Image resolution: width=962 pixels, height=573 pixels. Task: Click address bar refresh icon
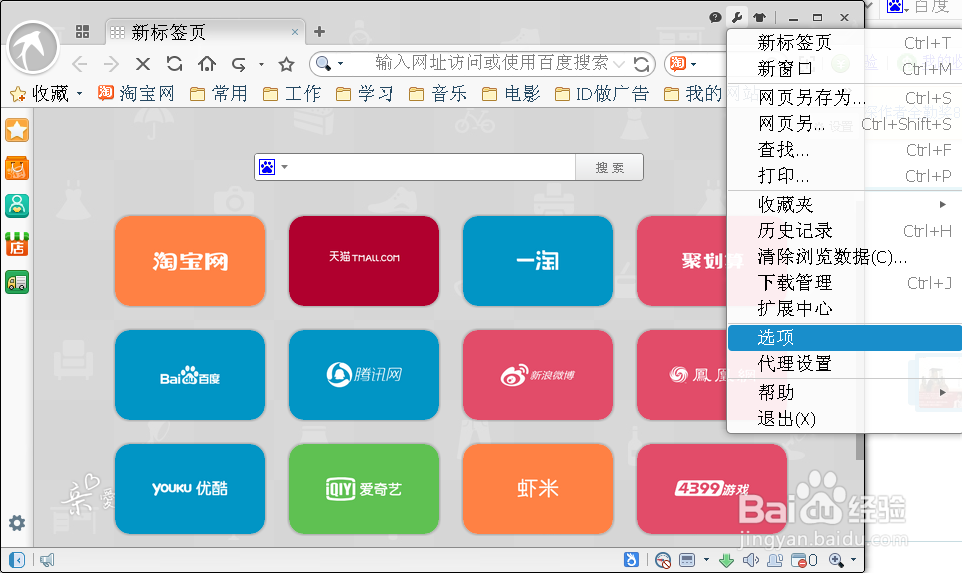click(641, 63)
